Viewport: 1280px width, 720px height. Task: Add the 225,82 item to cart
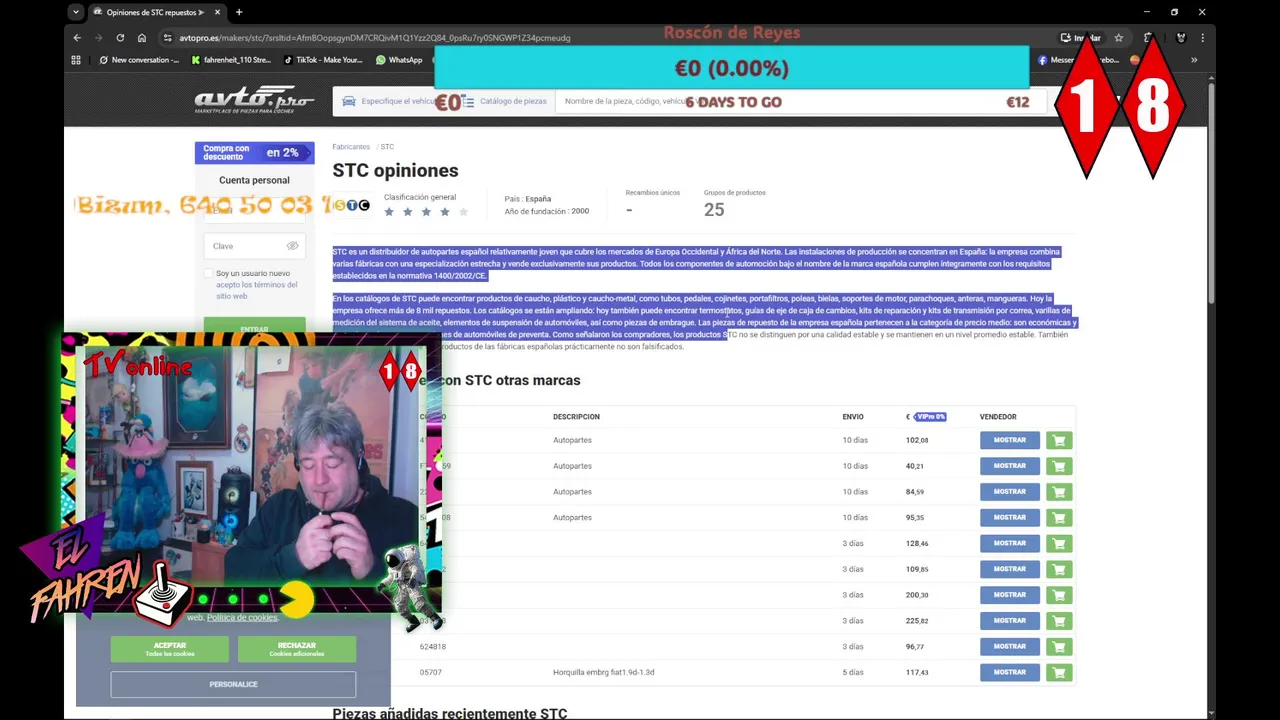[x=1059, y=621]
